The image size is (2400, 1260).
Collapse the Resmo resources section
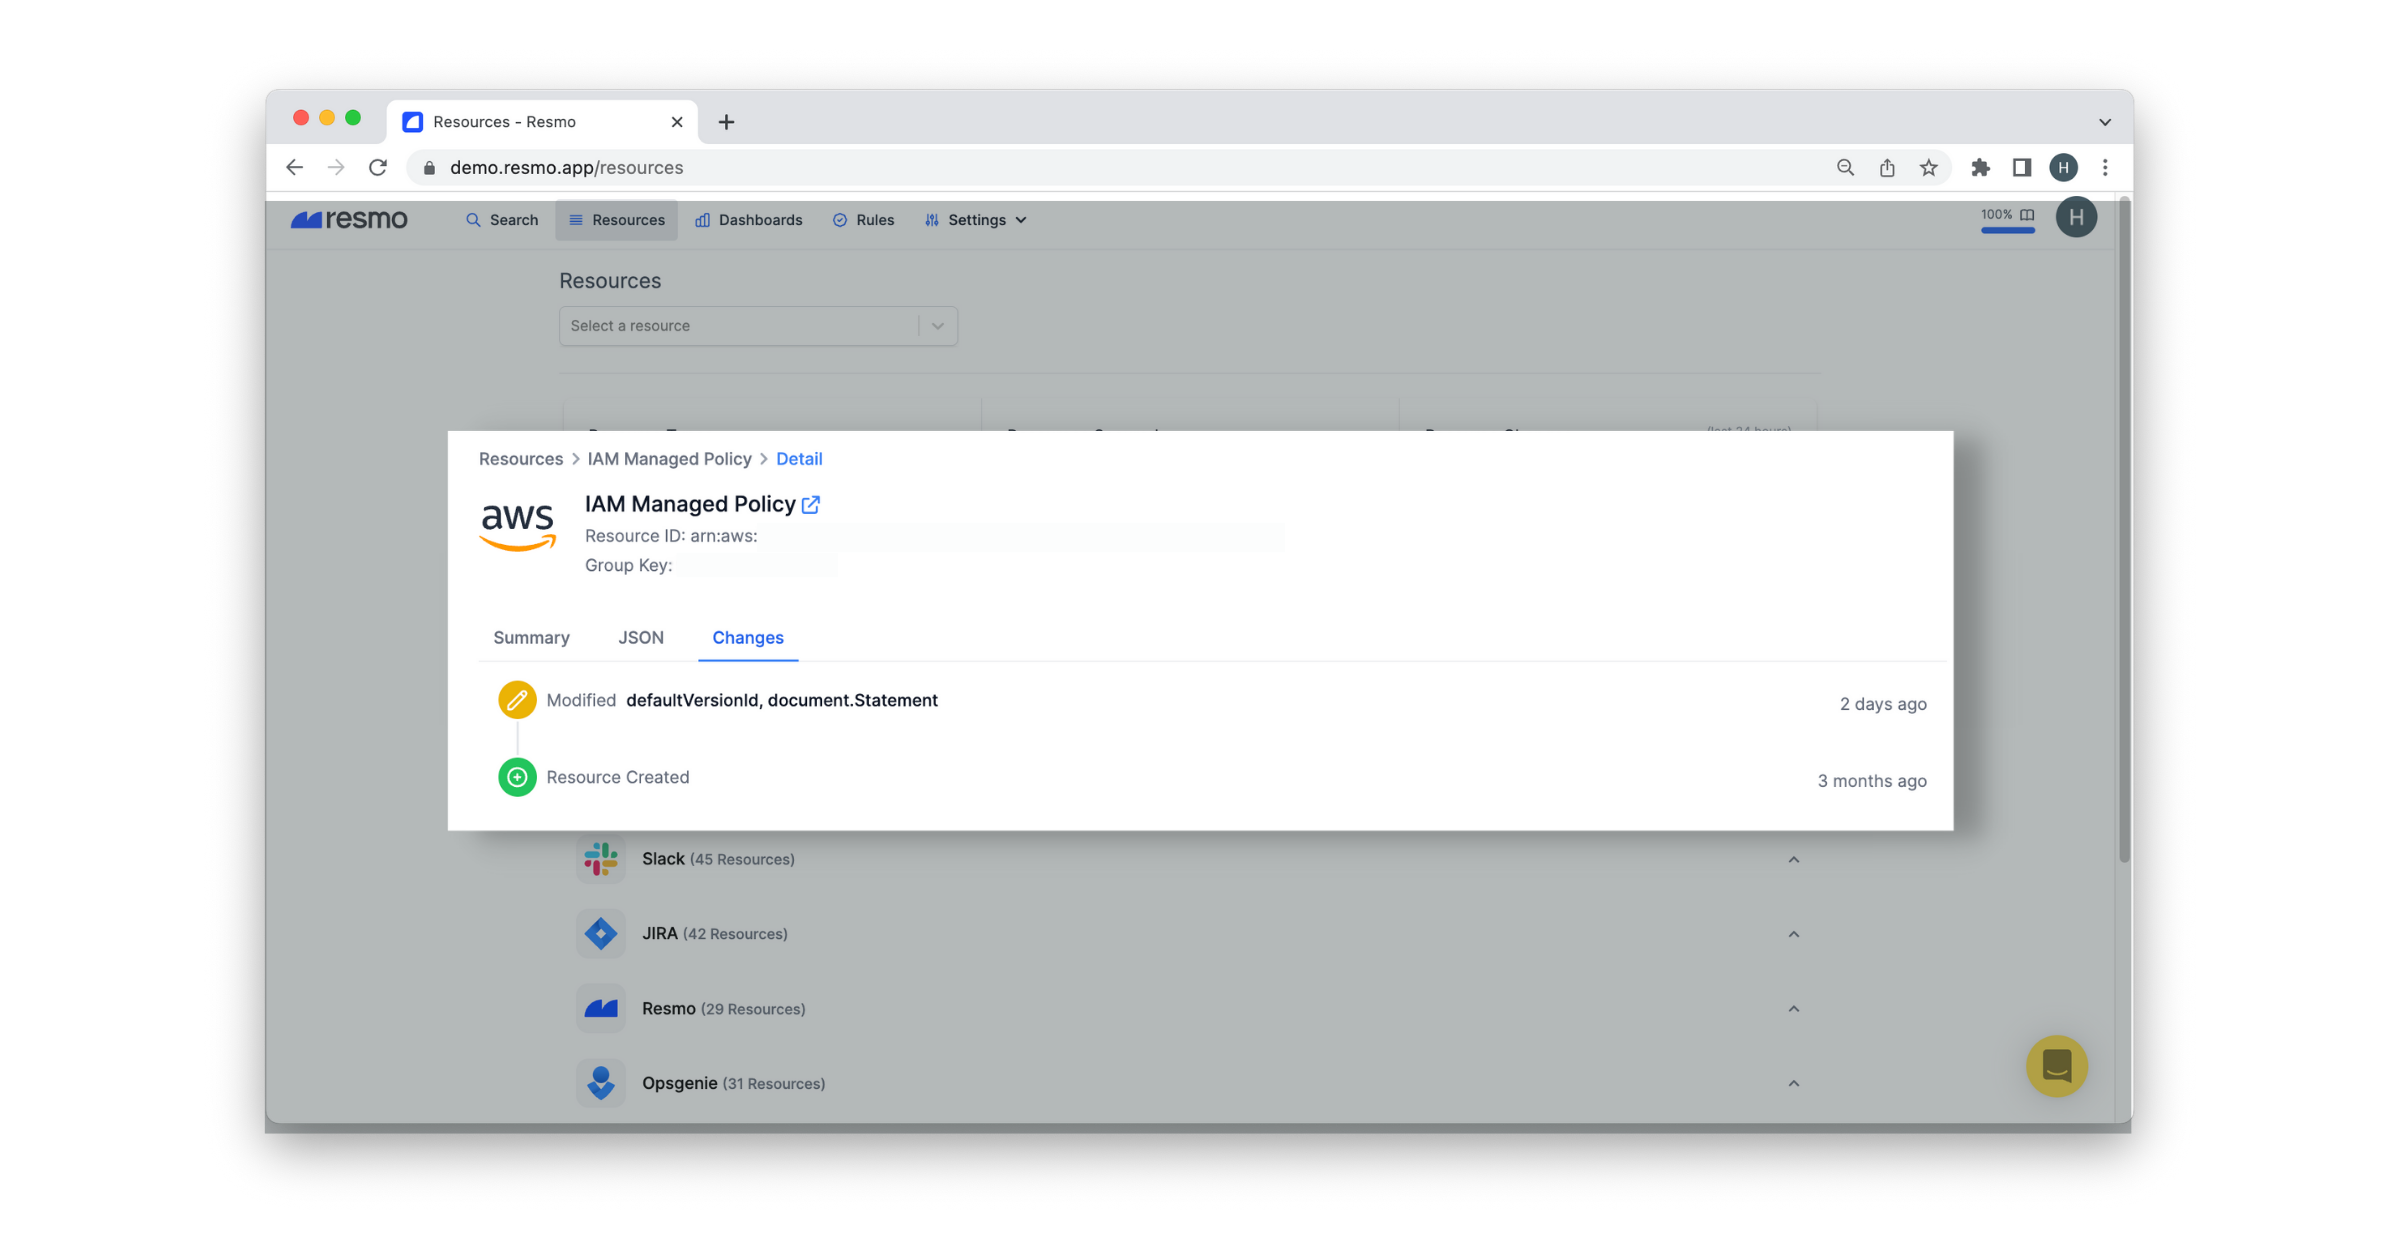[x=1794, y=1009]
